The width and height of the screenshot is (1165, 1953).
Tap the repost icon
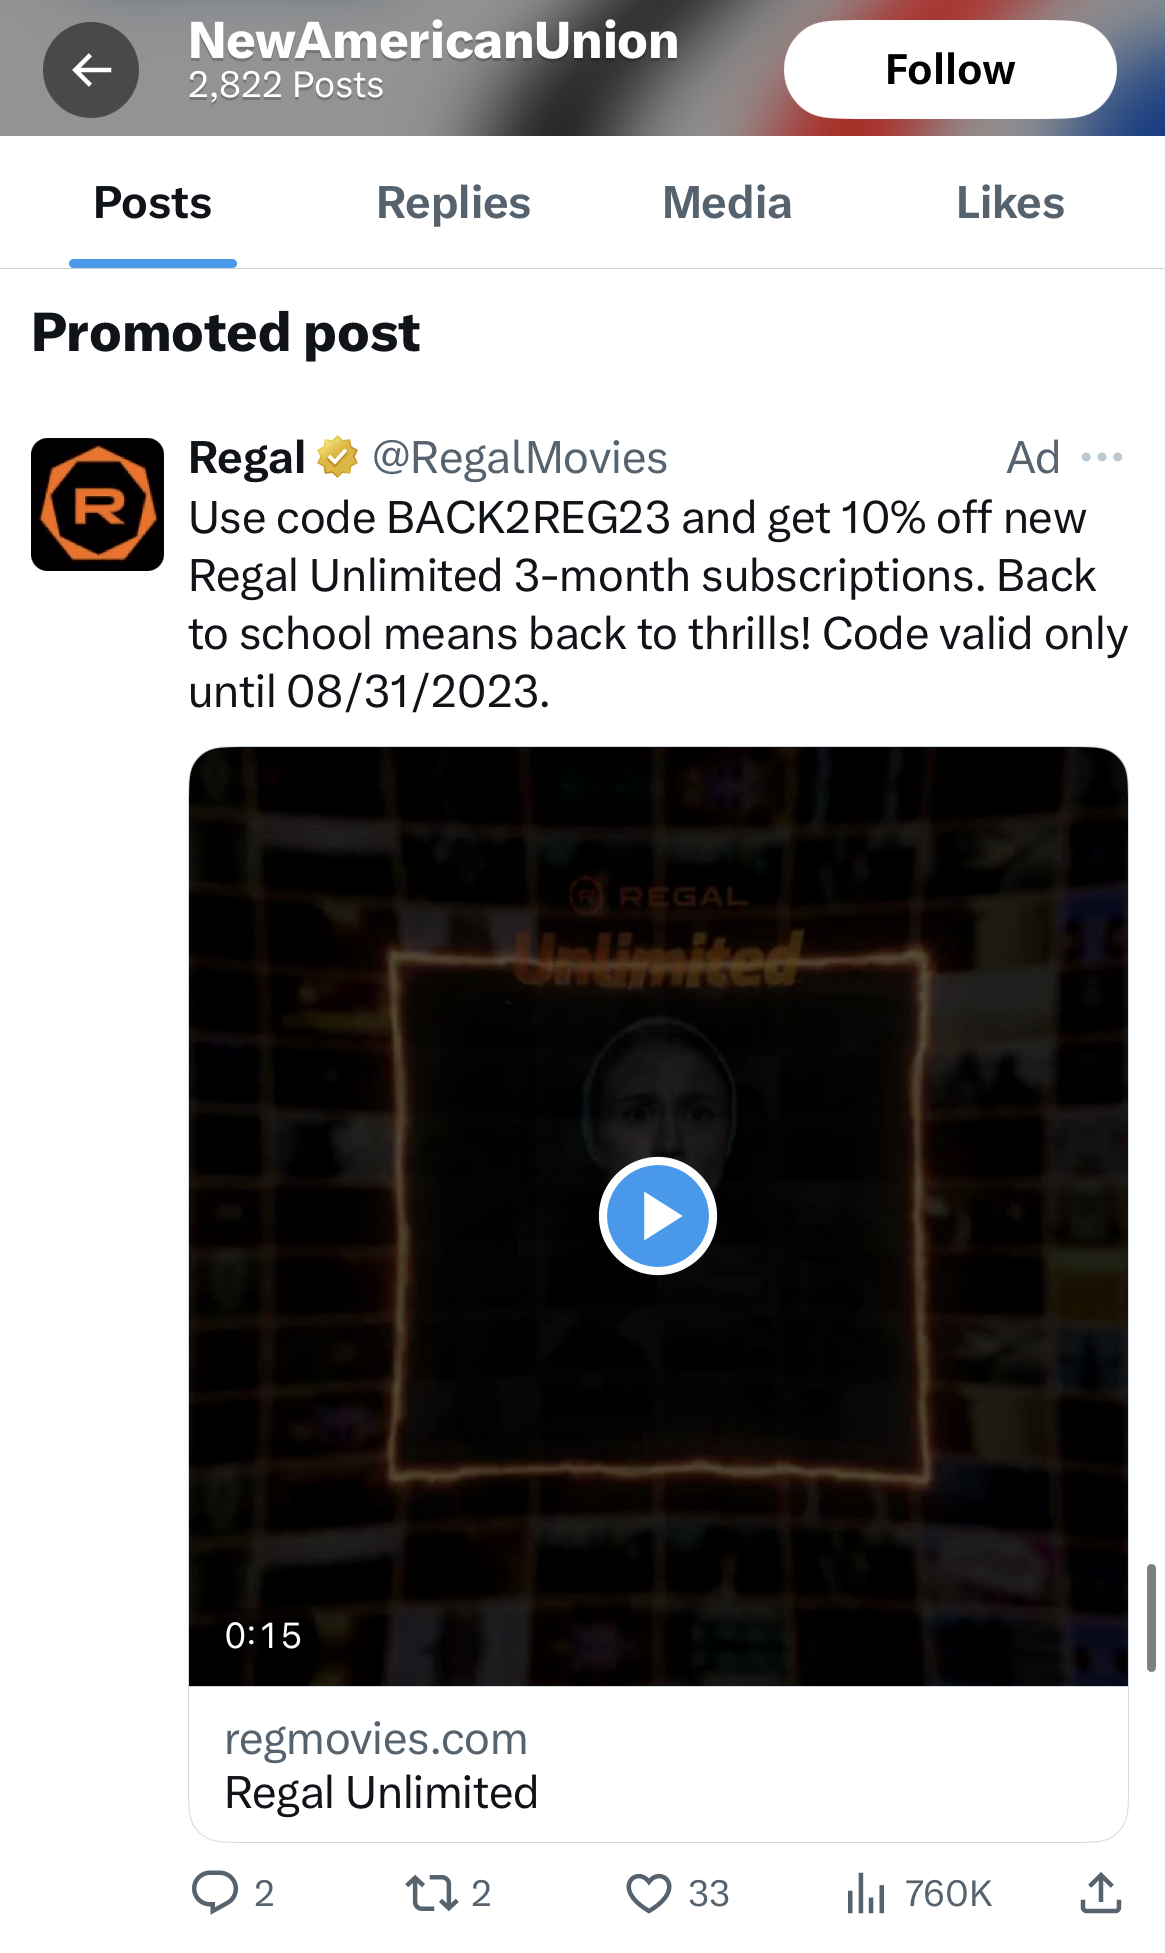[x=432, y=1893]
